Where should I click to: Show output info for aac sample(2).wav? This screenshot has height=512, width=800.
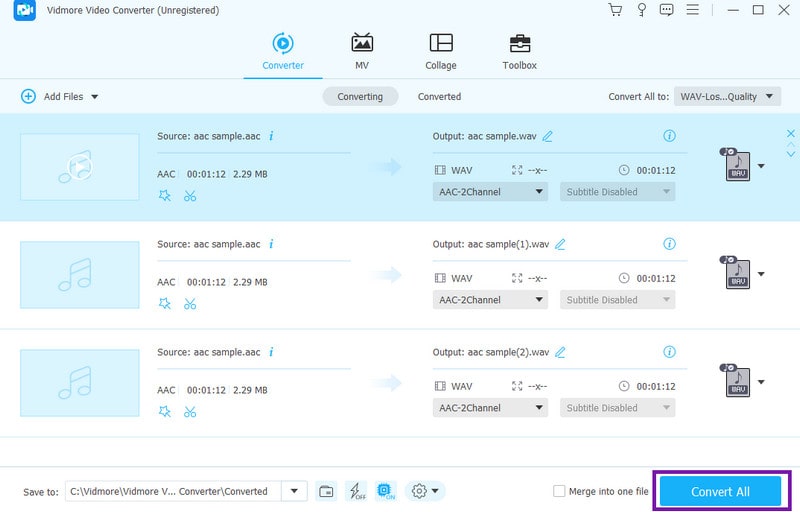pos(670,352)
